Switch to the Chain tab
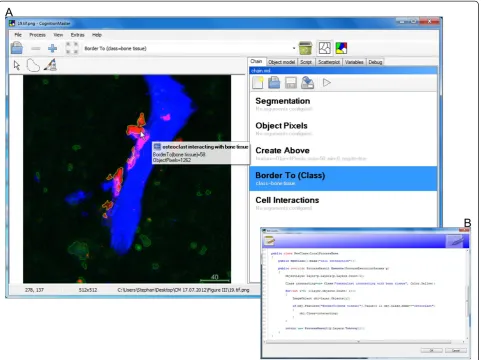The width and height of the screenshot is (483, 360). (256, 61)
